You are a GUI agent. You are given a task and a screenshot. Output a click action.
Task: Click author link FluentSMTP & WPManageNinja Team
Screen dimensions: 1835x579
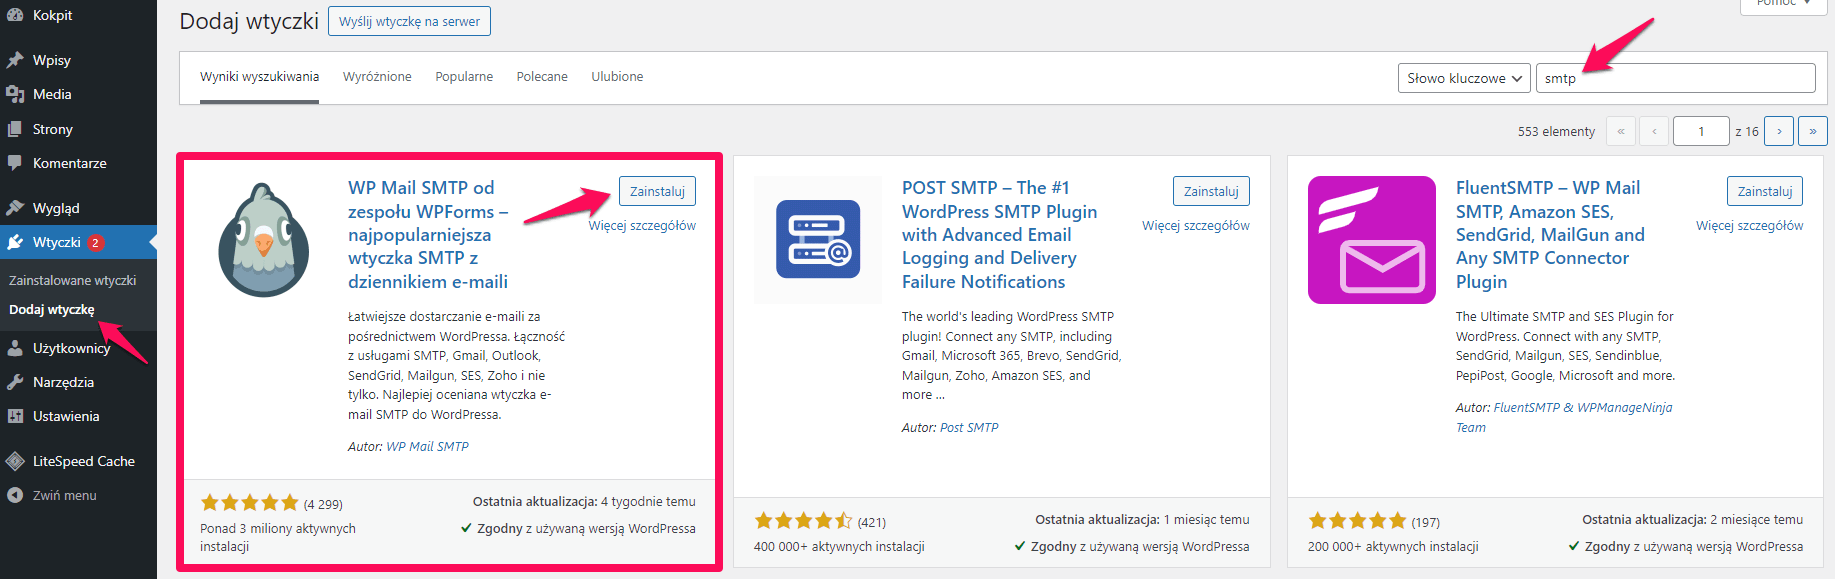1564,417
